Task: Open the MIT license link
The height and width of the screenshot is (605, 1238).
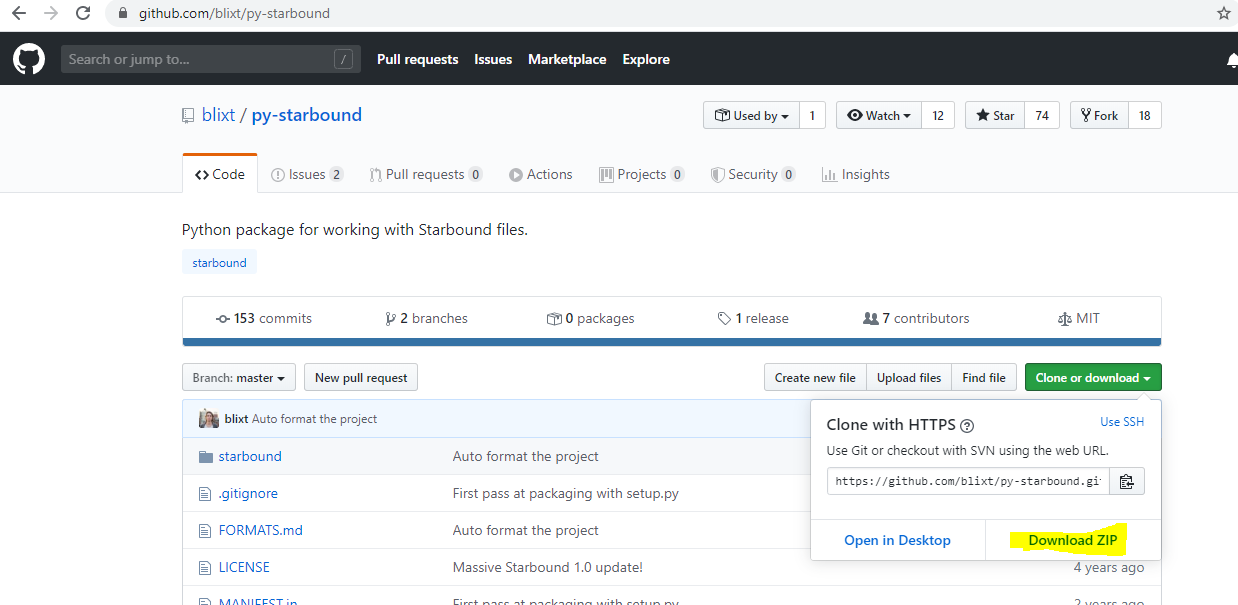Action: (1078, 318)
